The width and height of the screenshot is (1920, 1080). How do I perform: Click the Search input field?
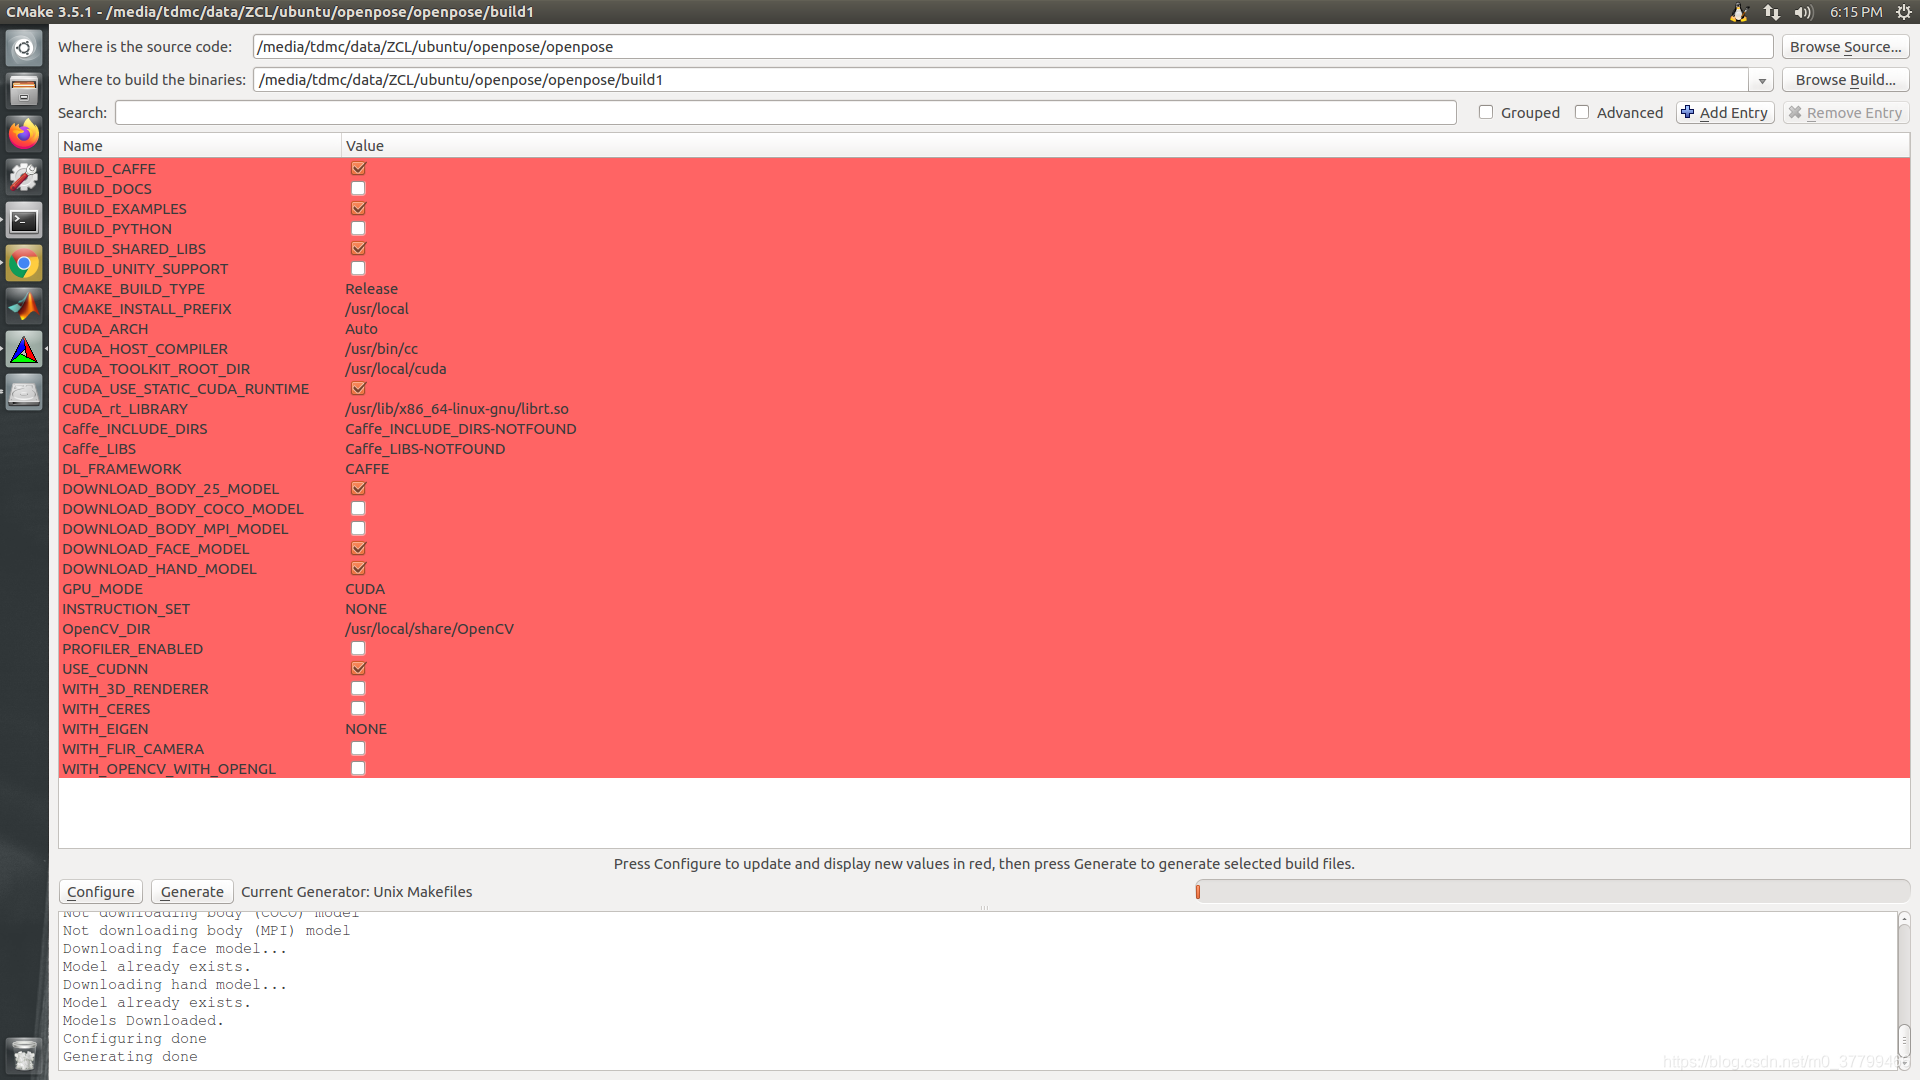click(785, 113)
